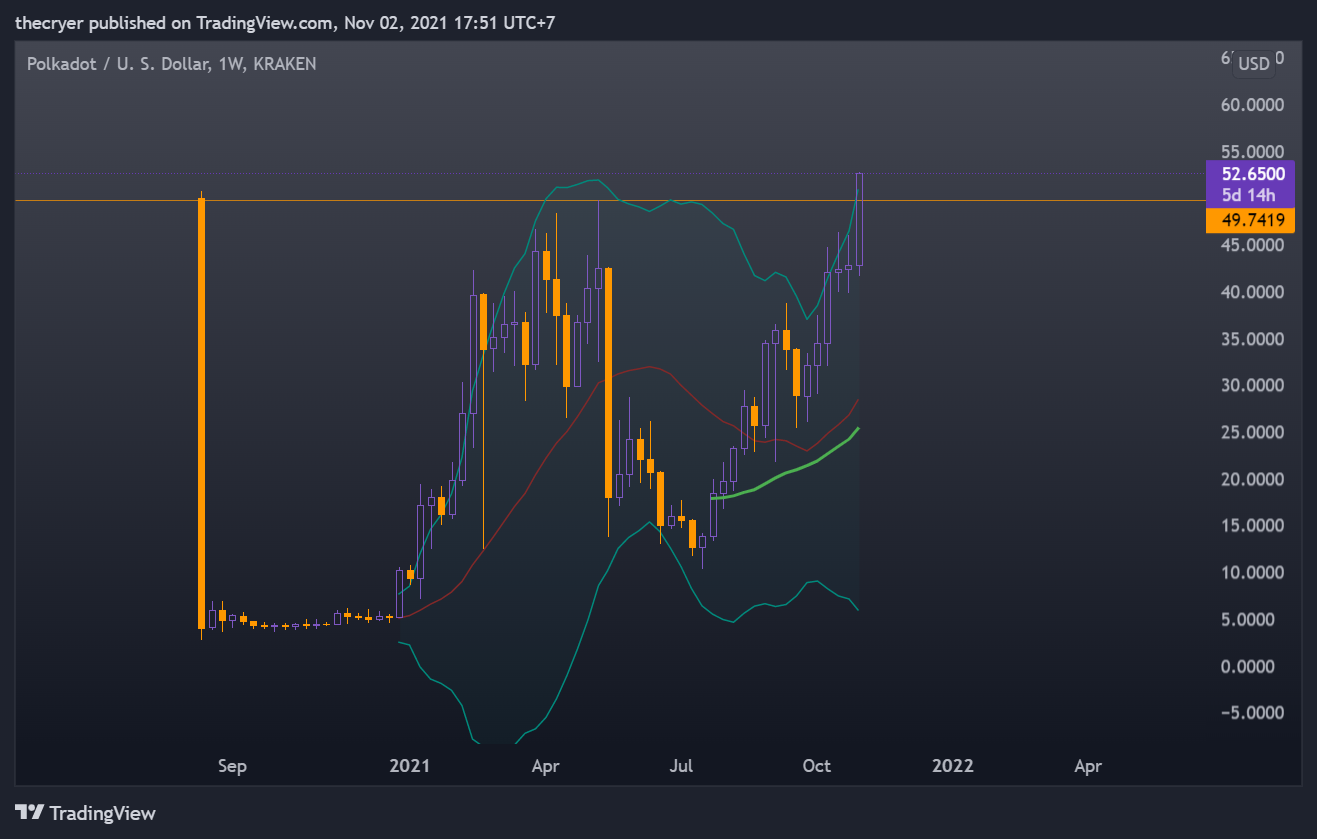Click the 35.0000 price axis label

coord(1252,339)
